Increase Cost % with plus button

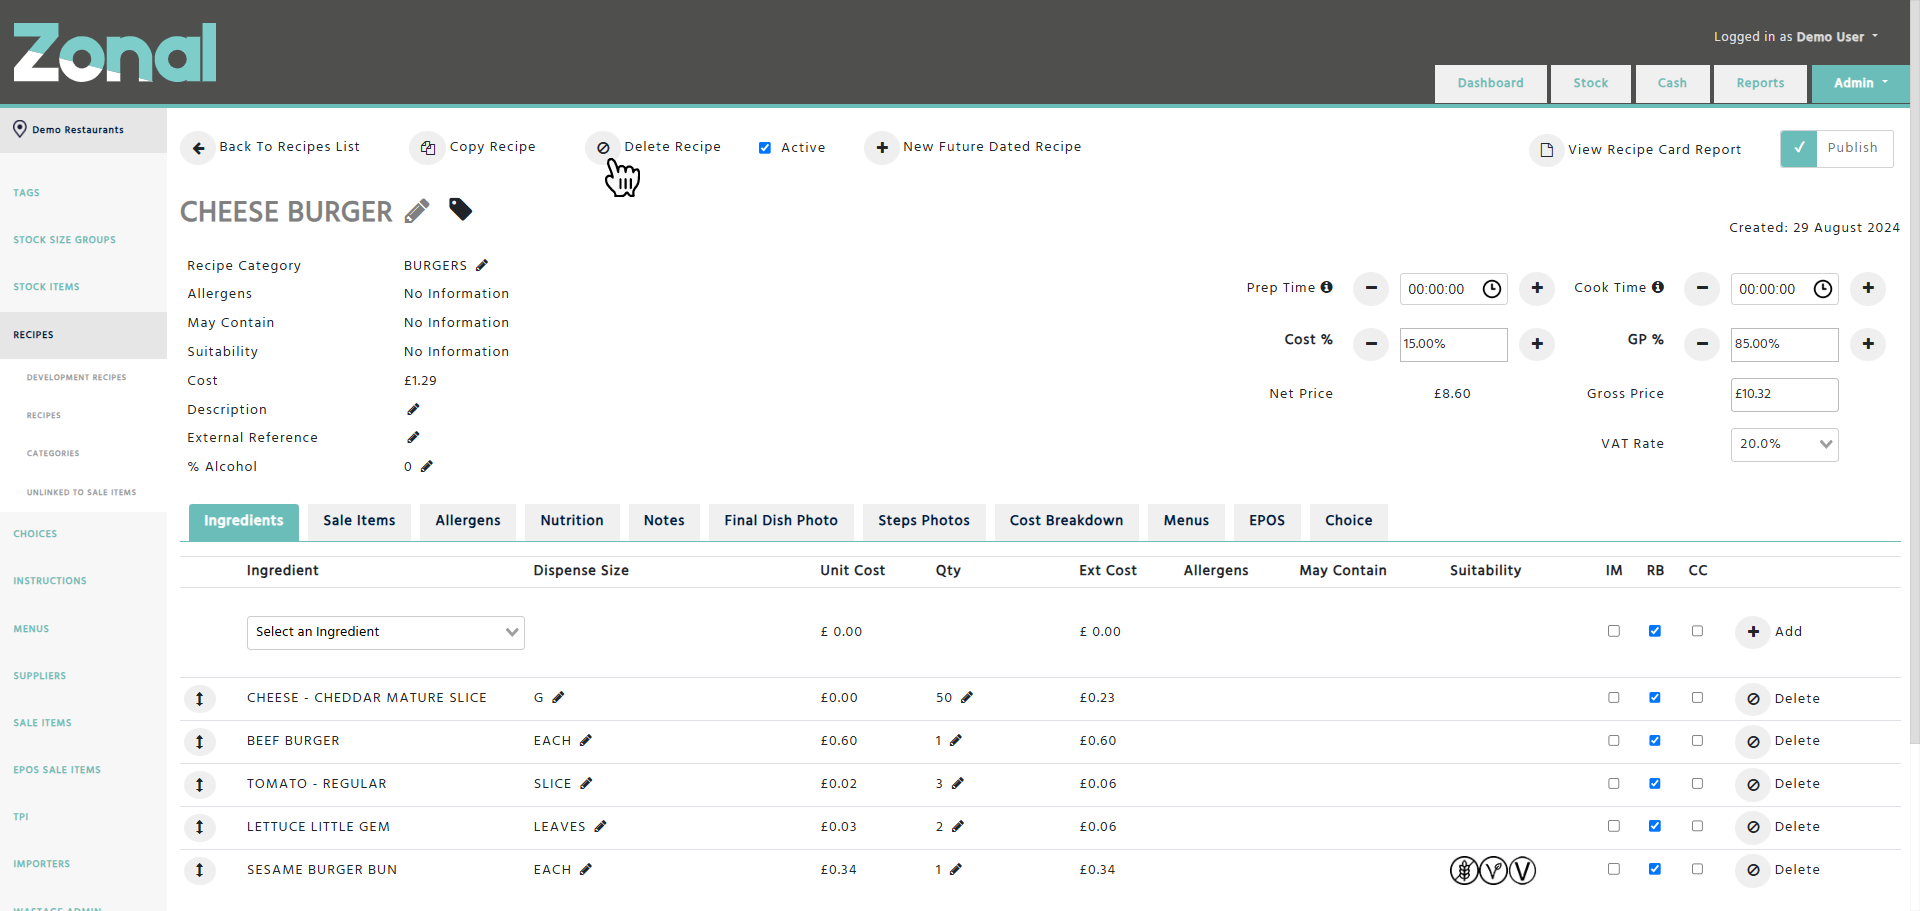pos(1537,344)
